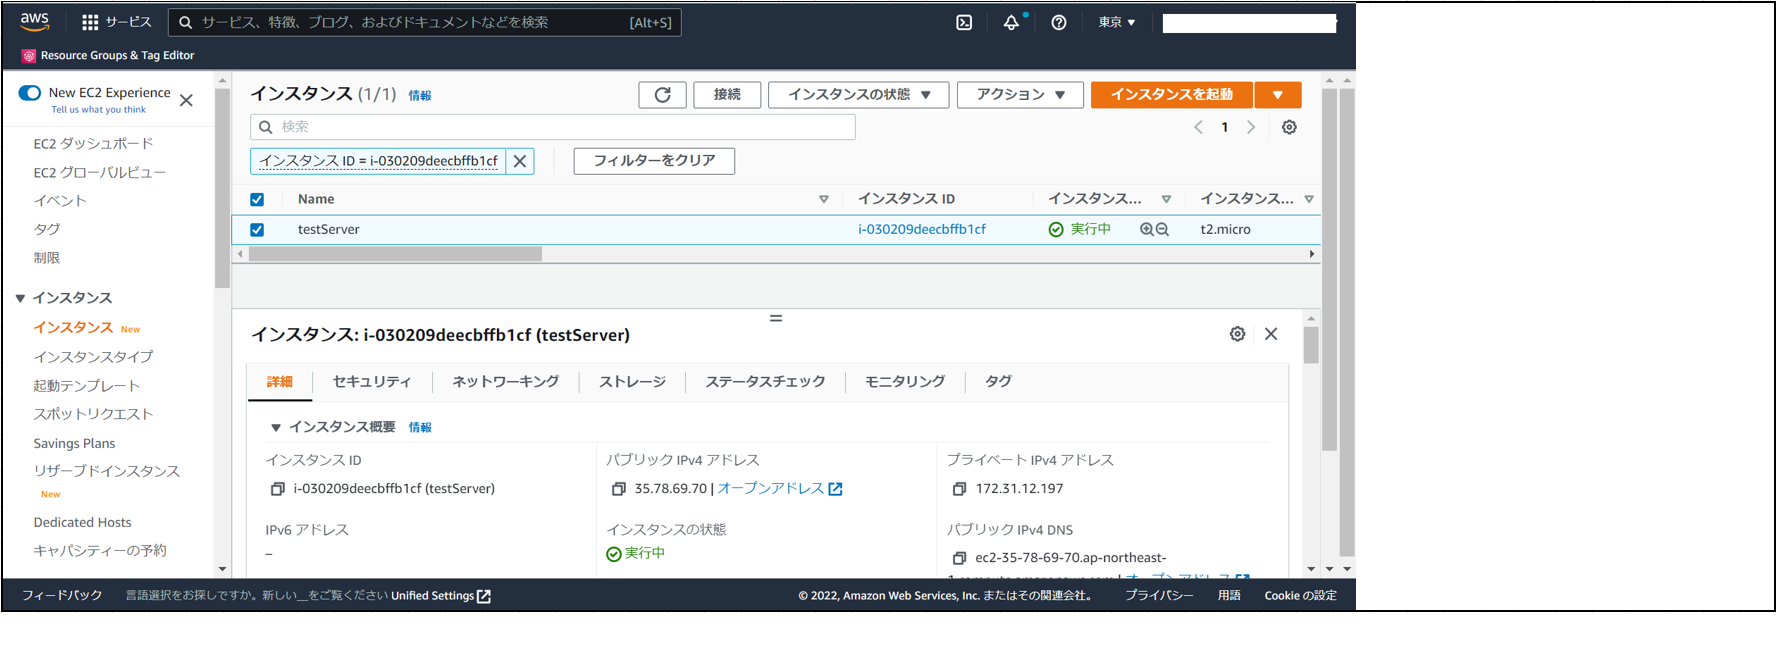Sort by the Name column arrow

[x=824, y=199]
